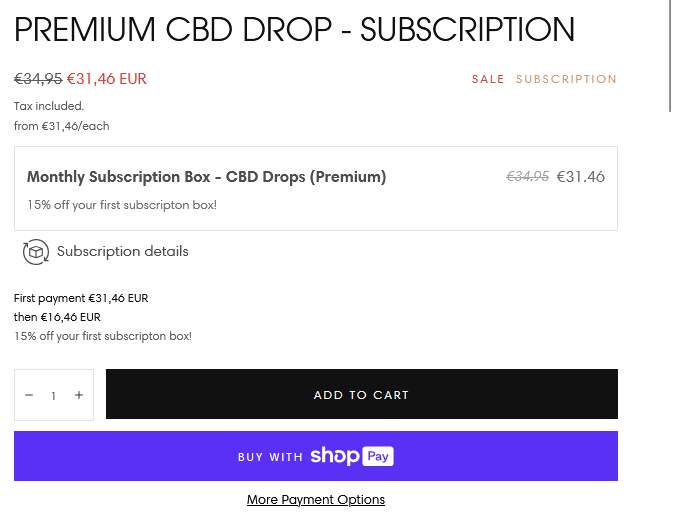The image size is (673, 527).
Task: Click the SALE badge
Action: point(488,79)
